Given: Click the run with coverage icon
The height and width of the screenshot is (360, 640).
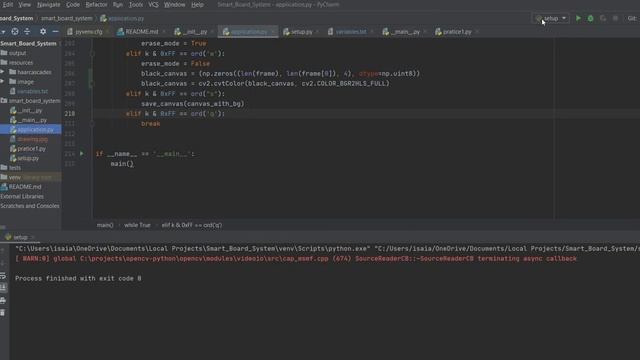Looking at the screenshot, I should [603, 18].
